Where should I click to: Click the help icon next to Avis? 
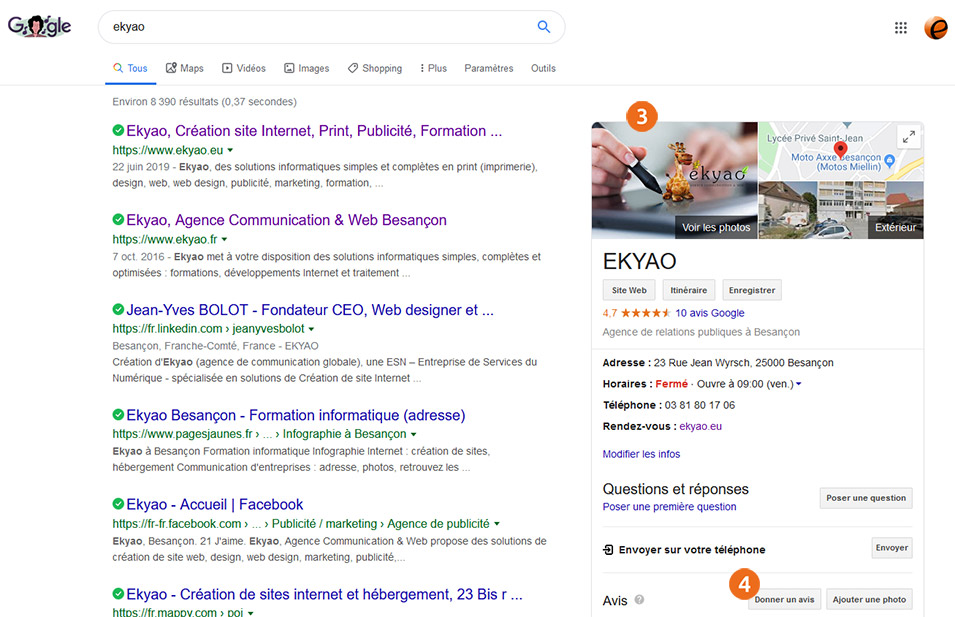click(x=639, y=599)
